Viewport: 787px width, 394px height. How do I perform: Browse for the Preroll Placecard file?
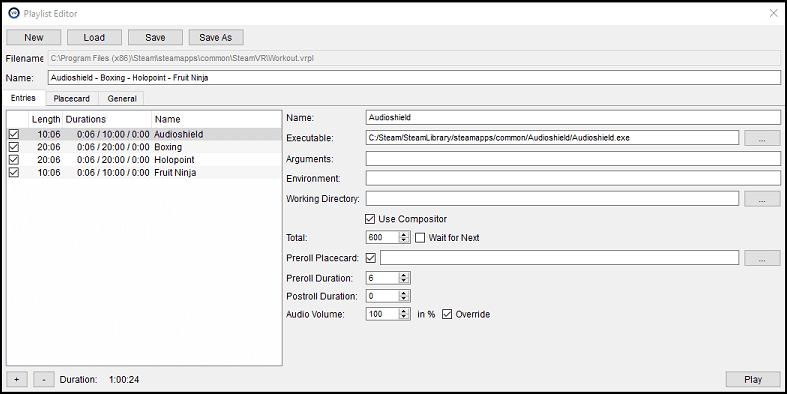click(762, 258)
